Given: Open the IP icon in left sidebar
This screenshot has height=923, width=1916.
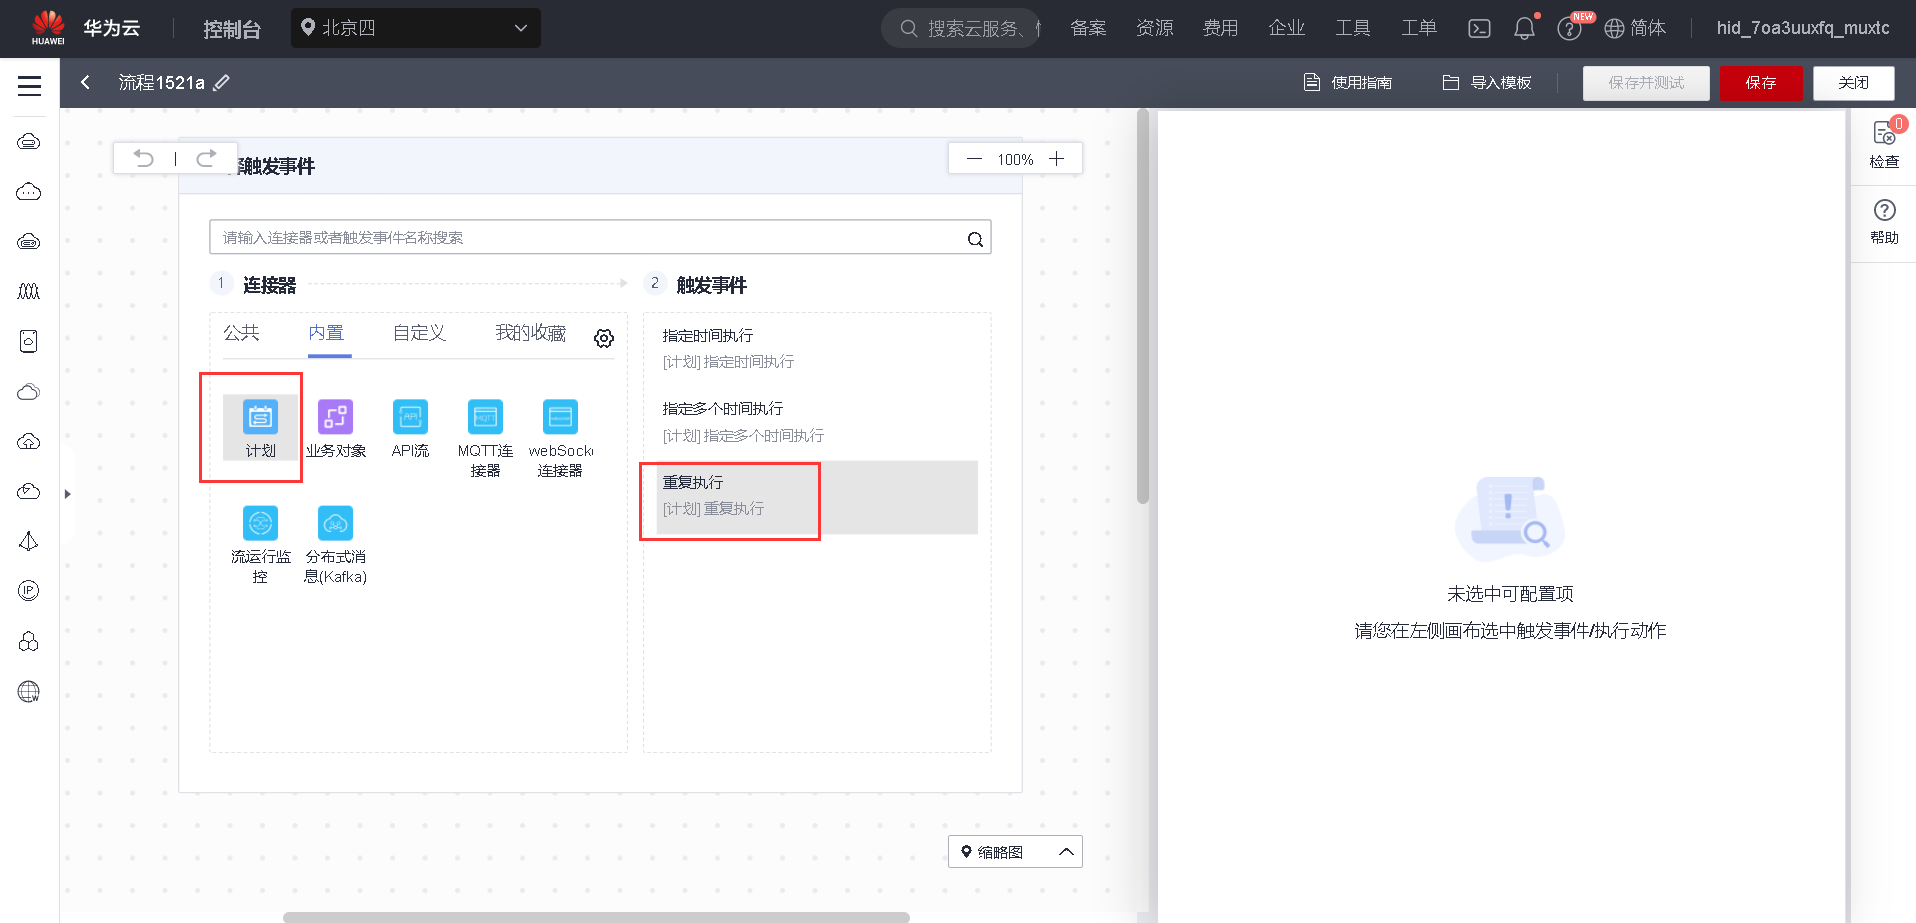Looking at the screenshot, I should tap(29, 591).
